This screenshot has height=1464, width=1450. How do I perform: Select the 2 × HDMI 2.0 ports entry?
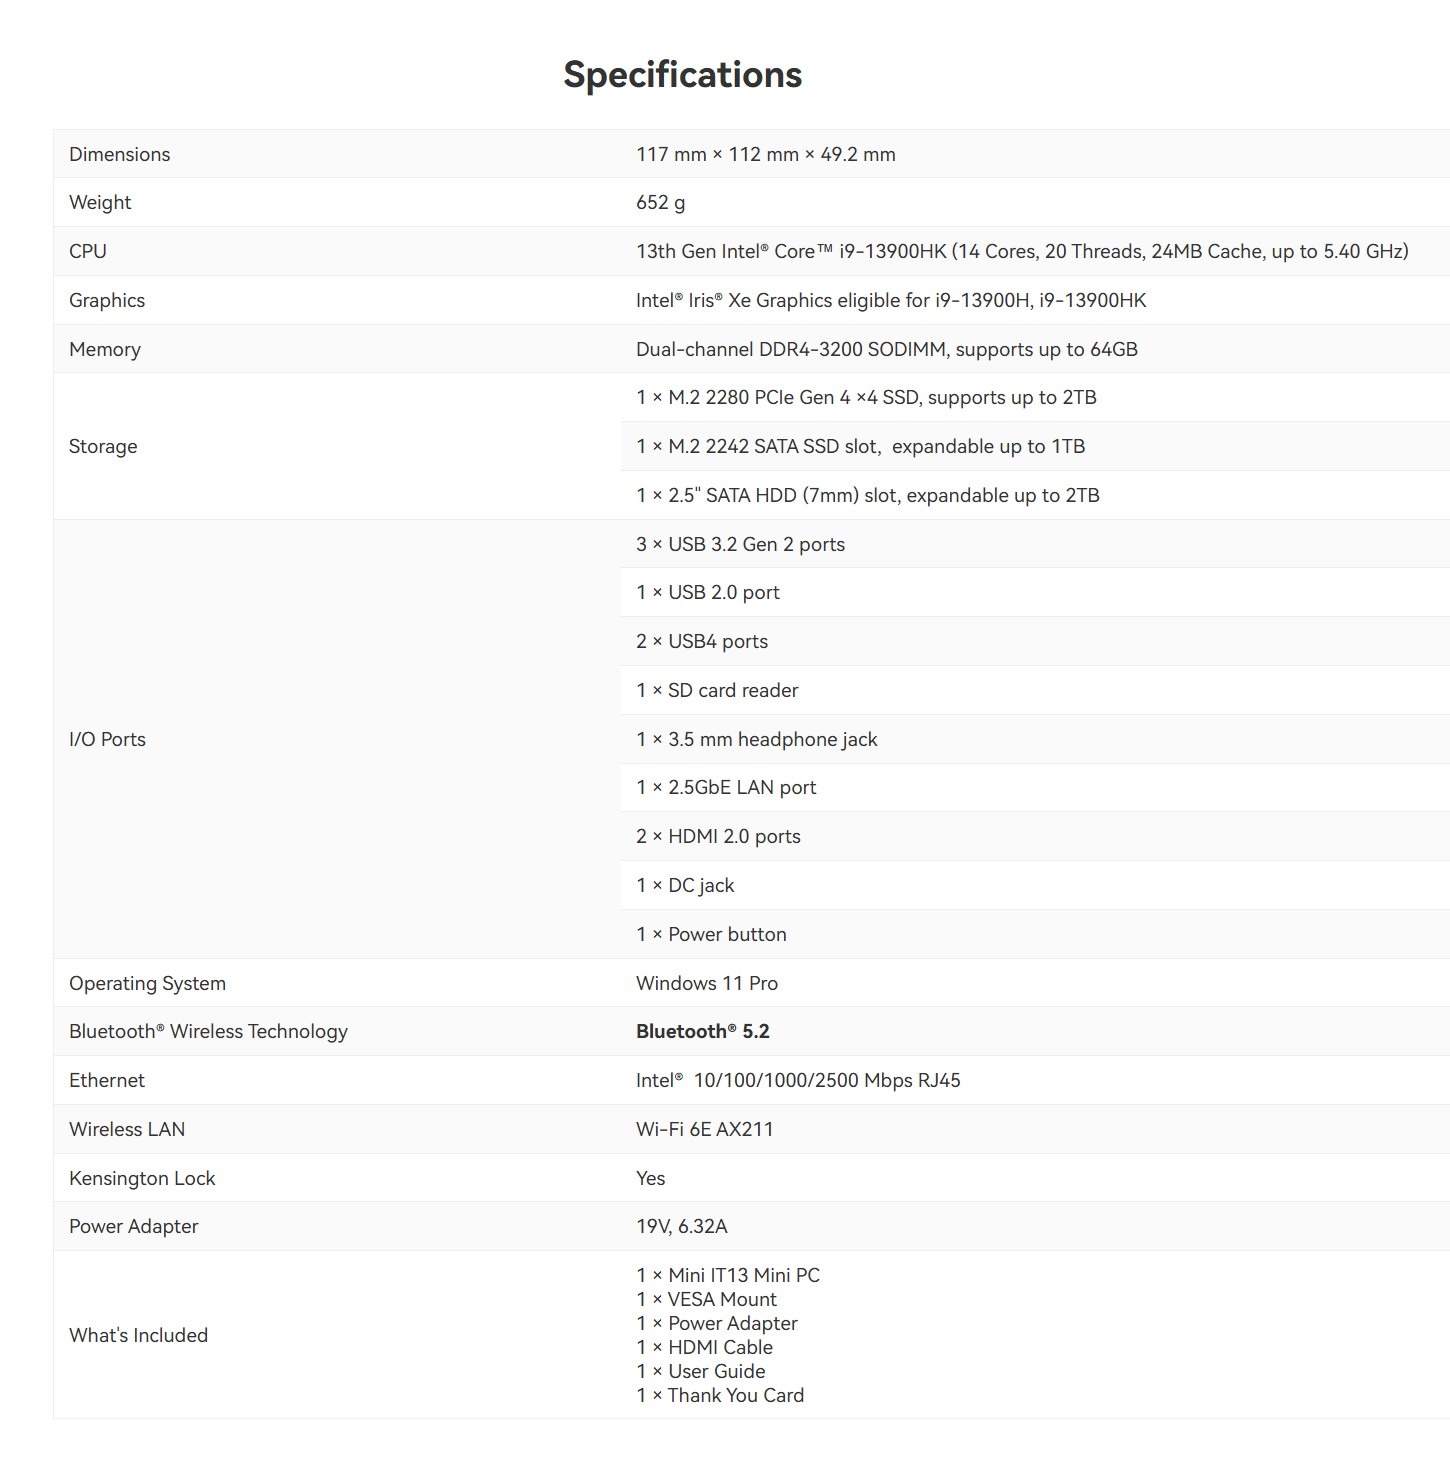point(718,837)
